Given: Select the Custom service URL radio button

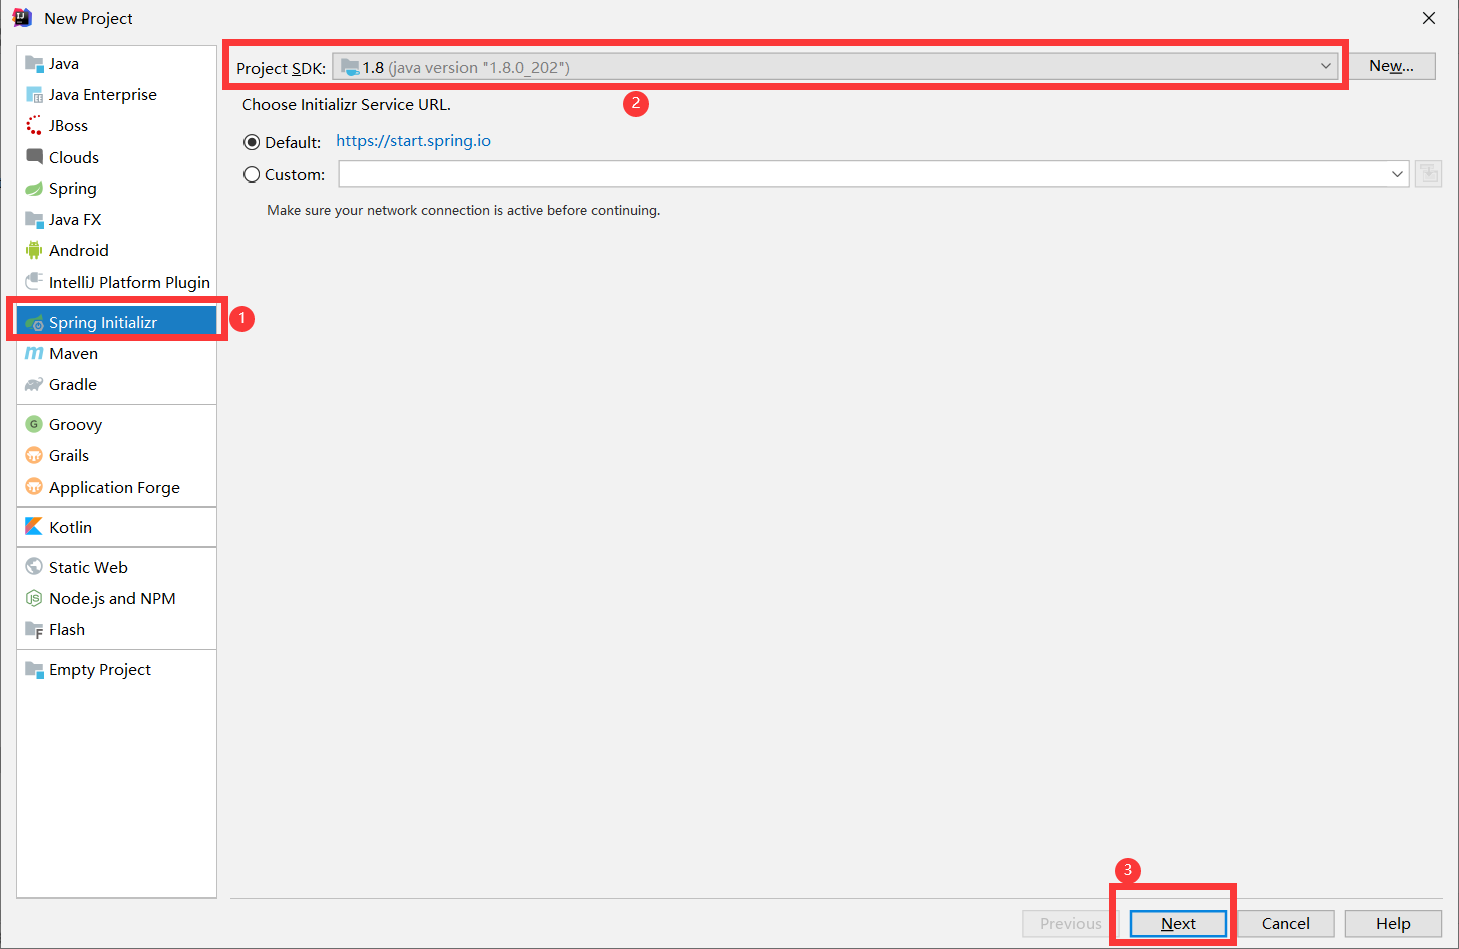Looking at the screenshot, I should point(252,174).
